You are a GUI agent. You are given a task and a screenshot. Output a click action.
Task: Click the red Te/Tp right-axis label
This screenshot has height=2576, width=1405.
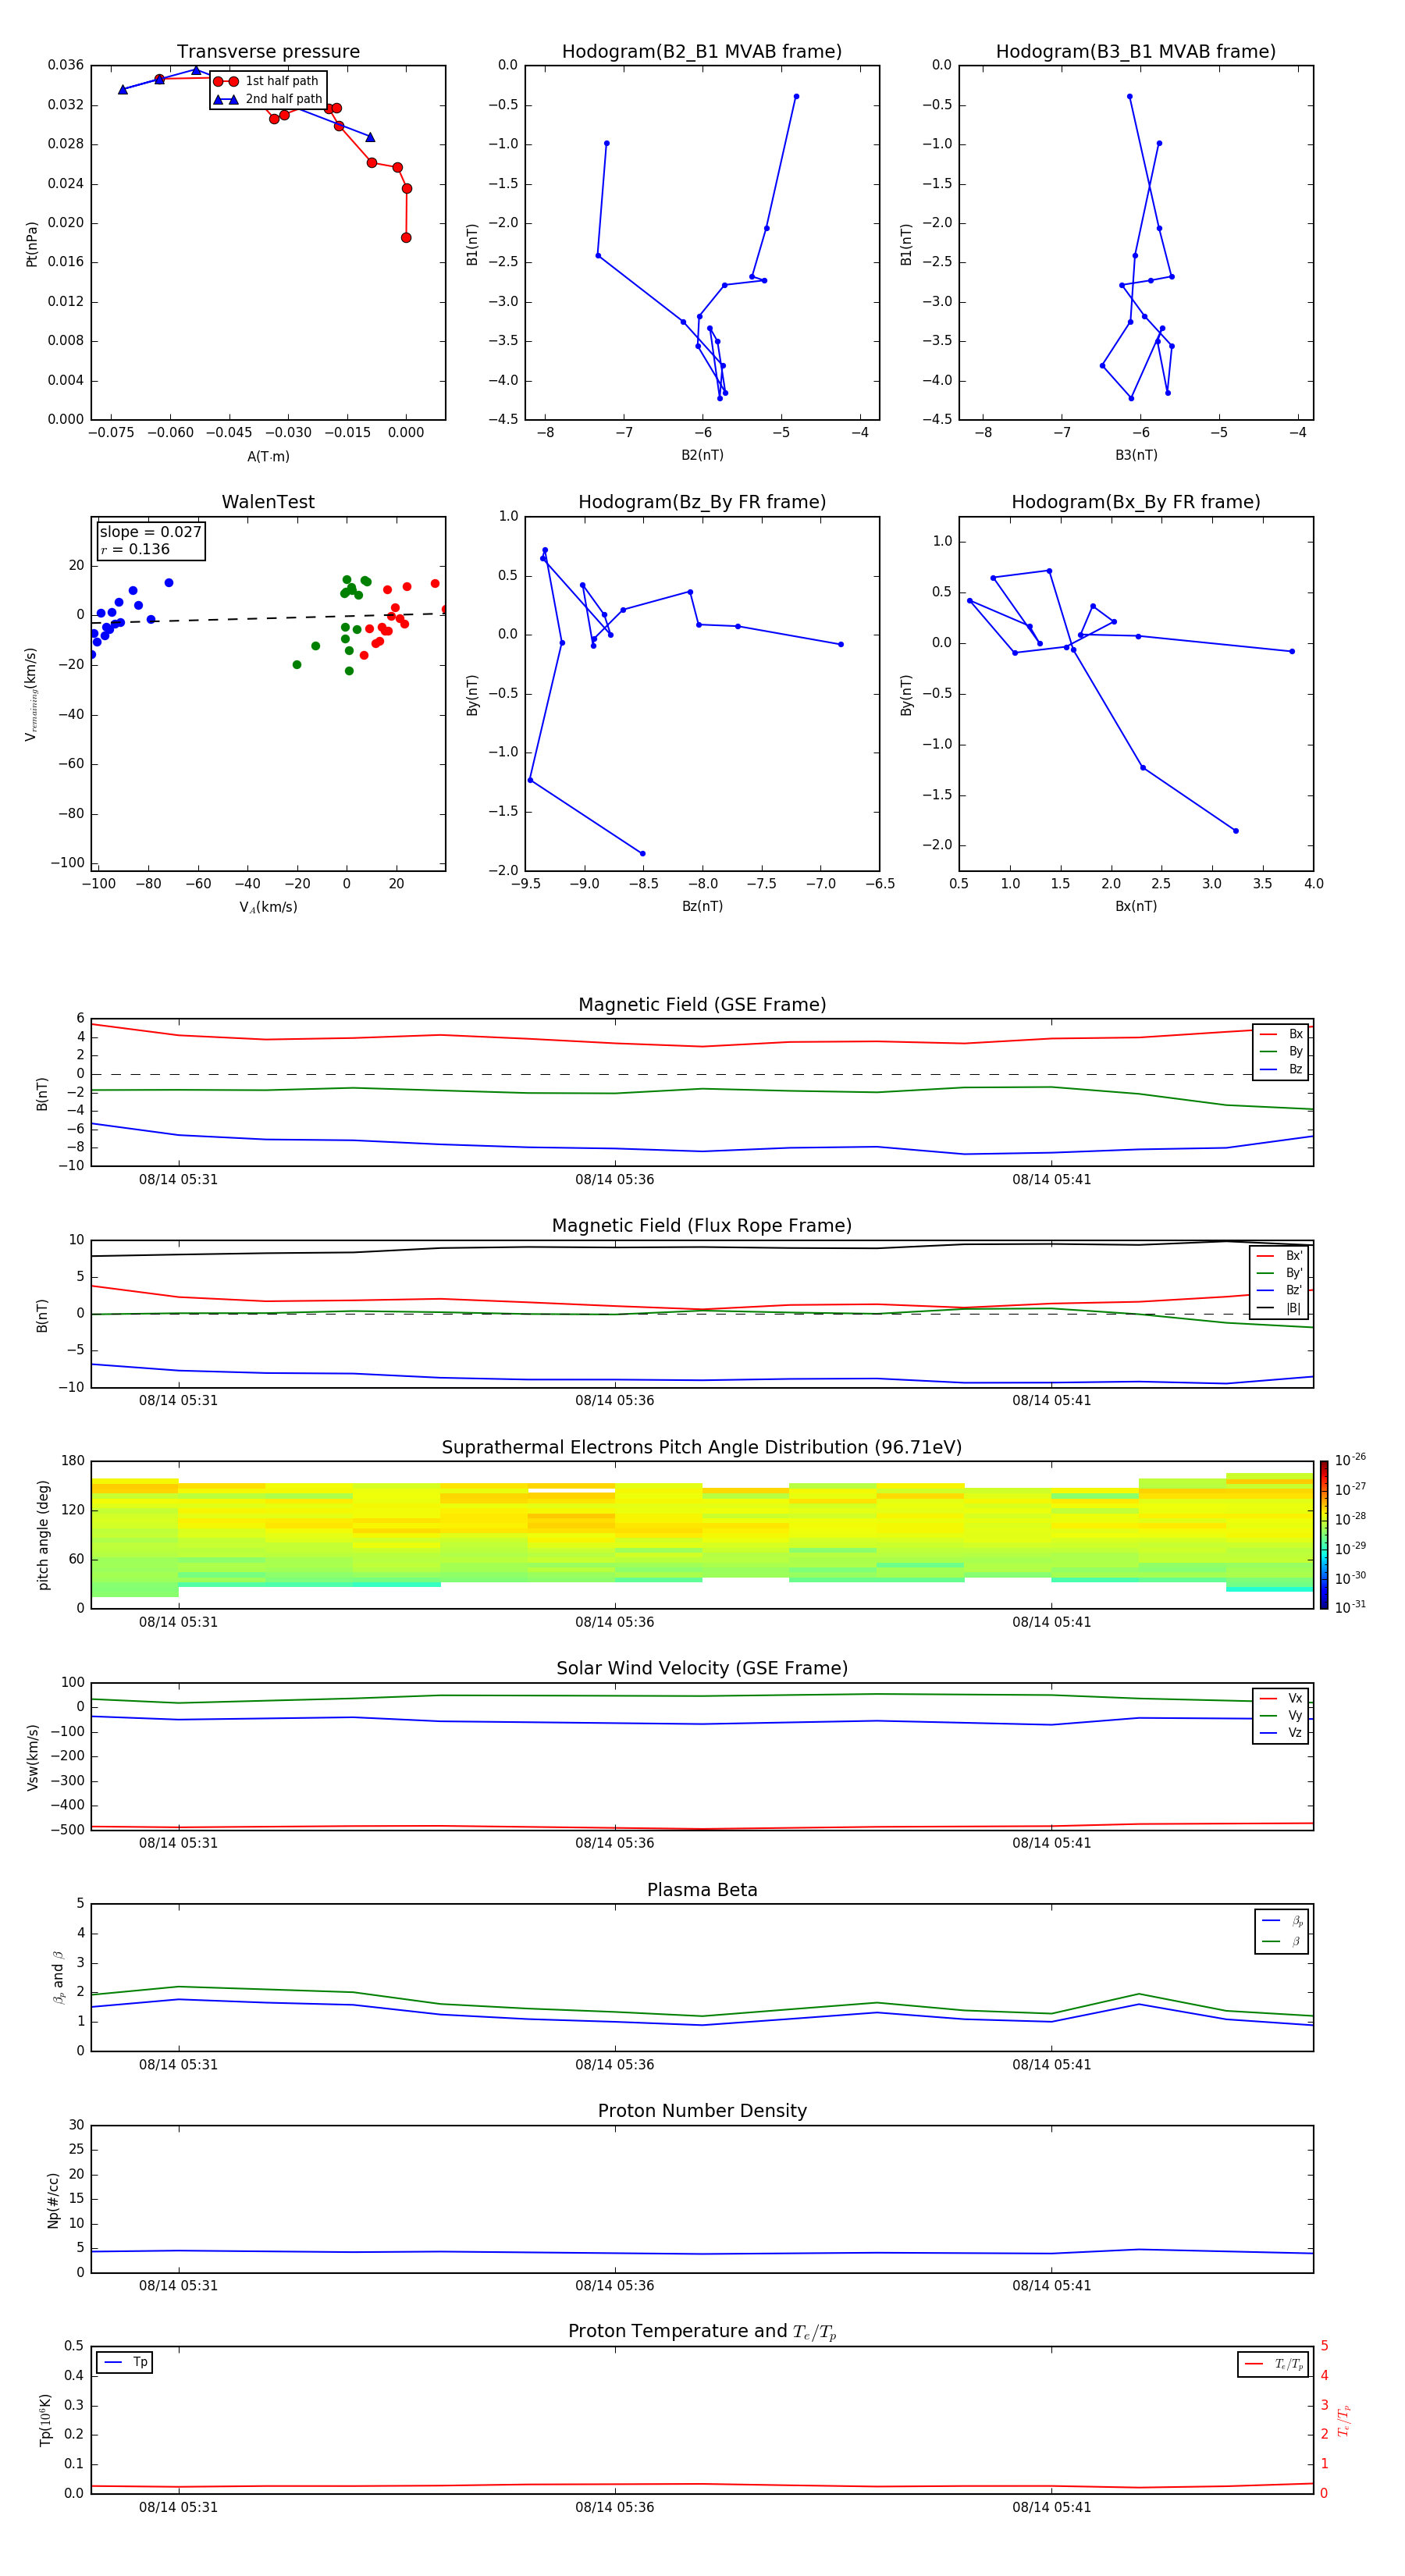click(1344, 2421)
